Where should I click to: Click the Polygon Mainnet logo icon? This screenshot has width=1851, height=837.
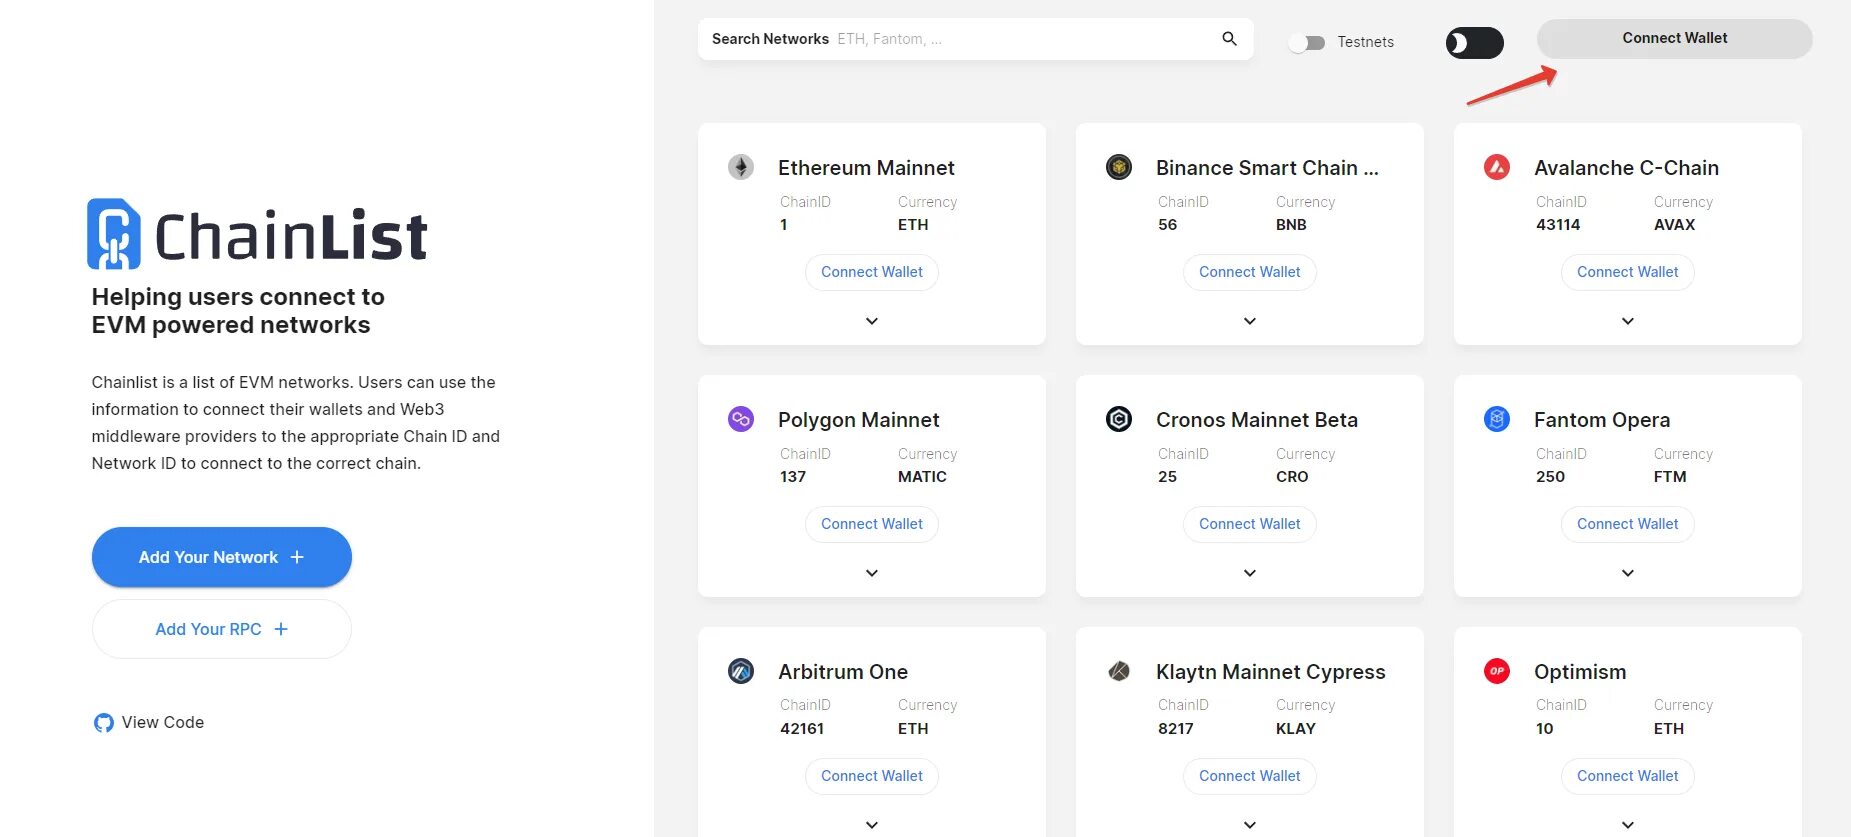point(740,419)
